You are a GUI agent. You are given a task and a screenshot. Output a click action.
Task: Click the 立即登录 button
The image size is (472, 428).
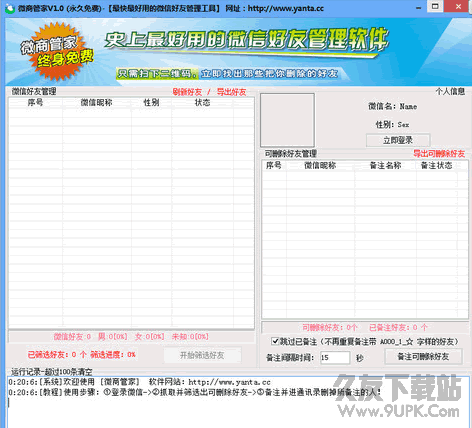398,140
